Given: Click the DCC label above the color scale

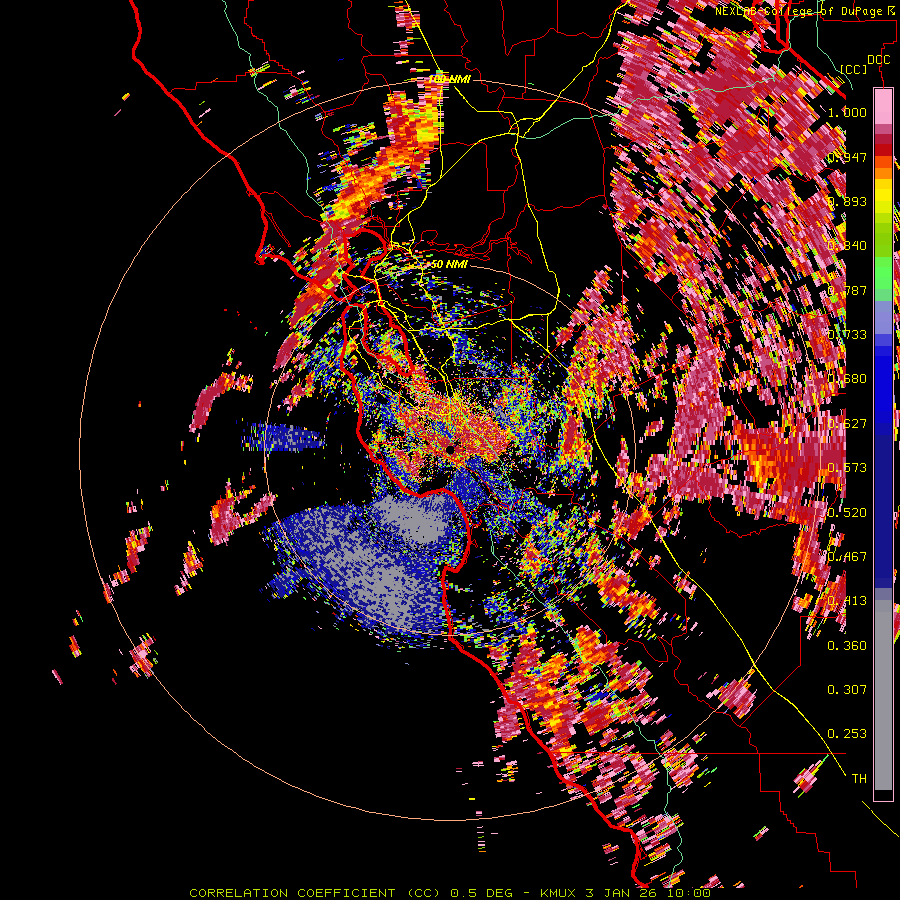Looking at the screenshot, I should [878, 60].
